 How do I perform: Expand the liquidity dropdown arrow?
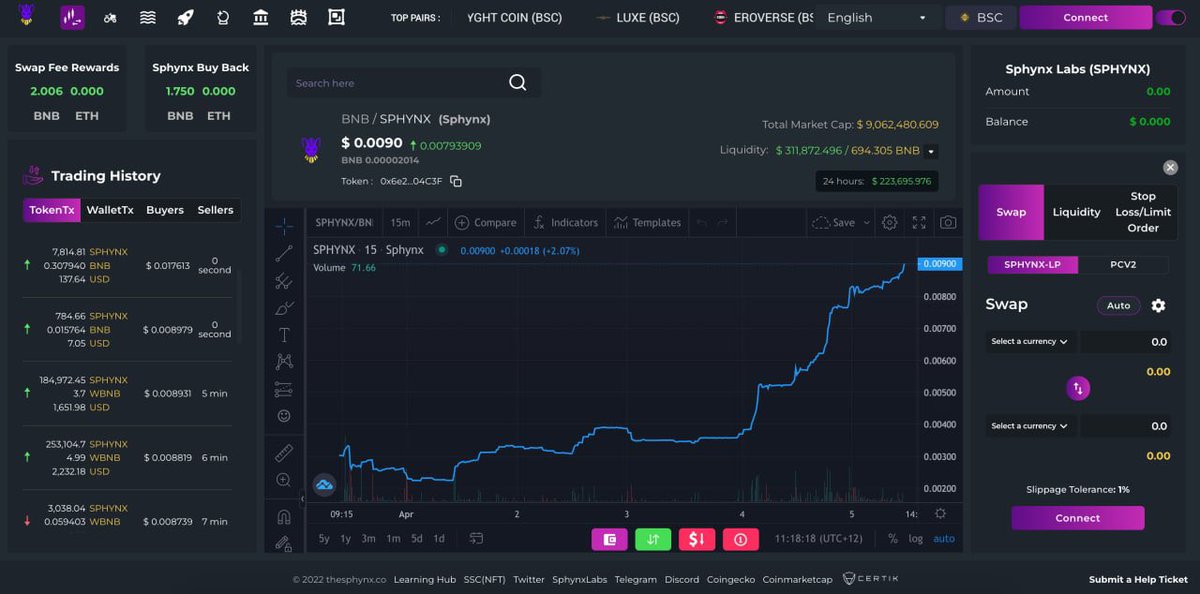(931, 152)
